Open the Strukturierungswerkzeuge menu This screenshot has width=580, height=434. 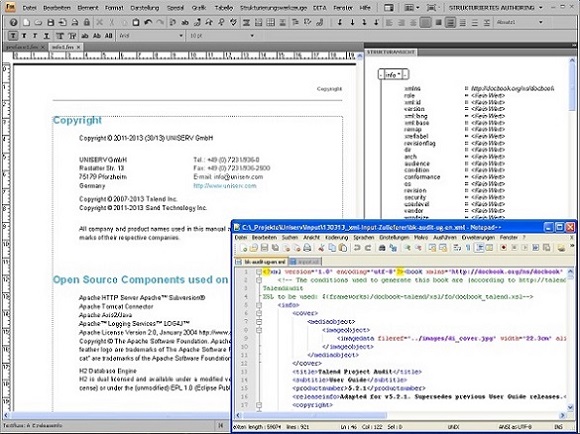[x=273, y=7]
